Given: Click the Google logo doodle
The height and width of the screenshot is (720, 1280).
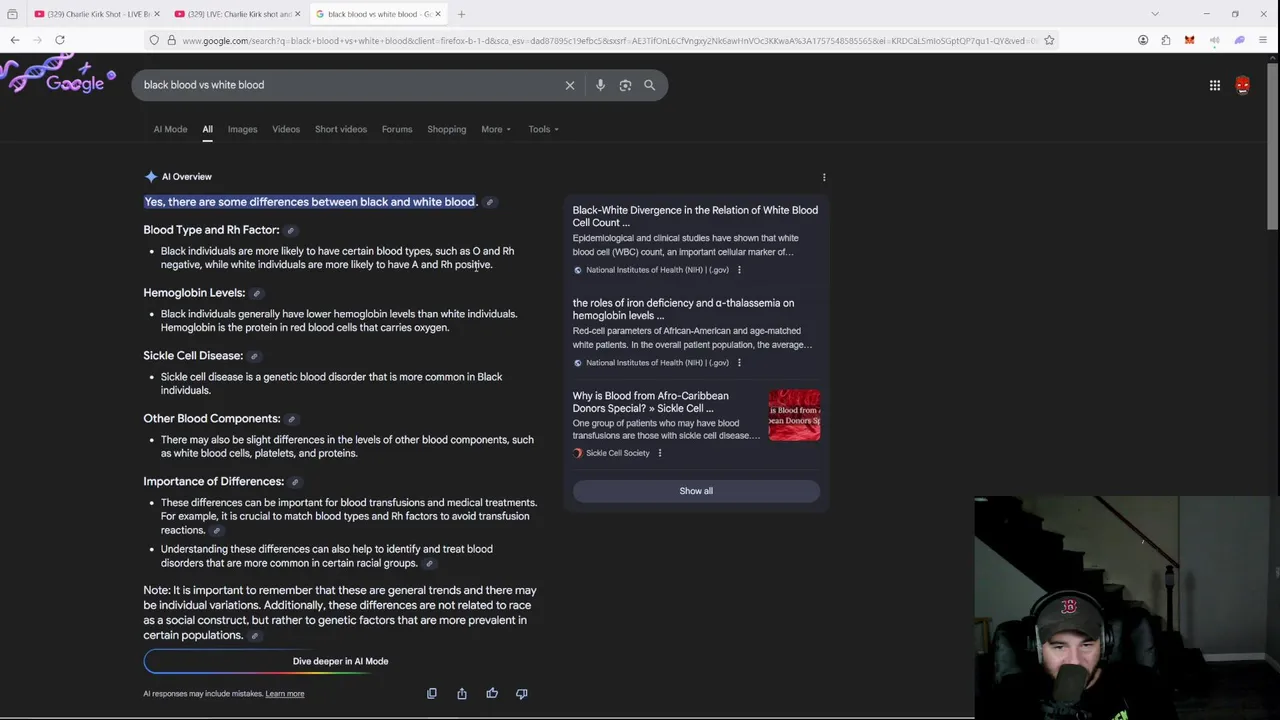Looking at the screenshot, I should point(60,78).
